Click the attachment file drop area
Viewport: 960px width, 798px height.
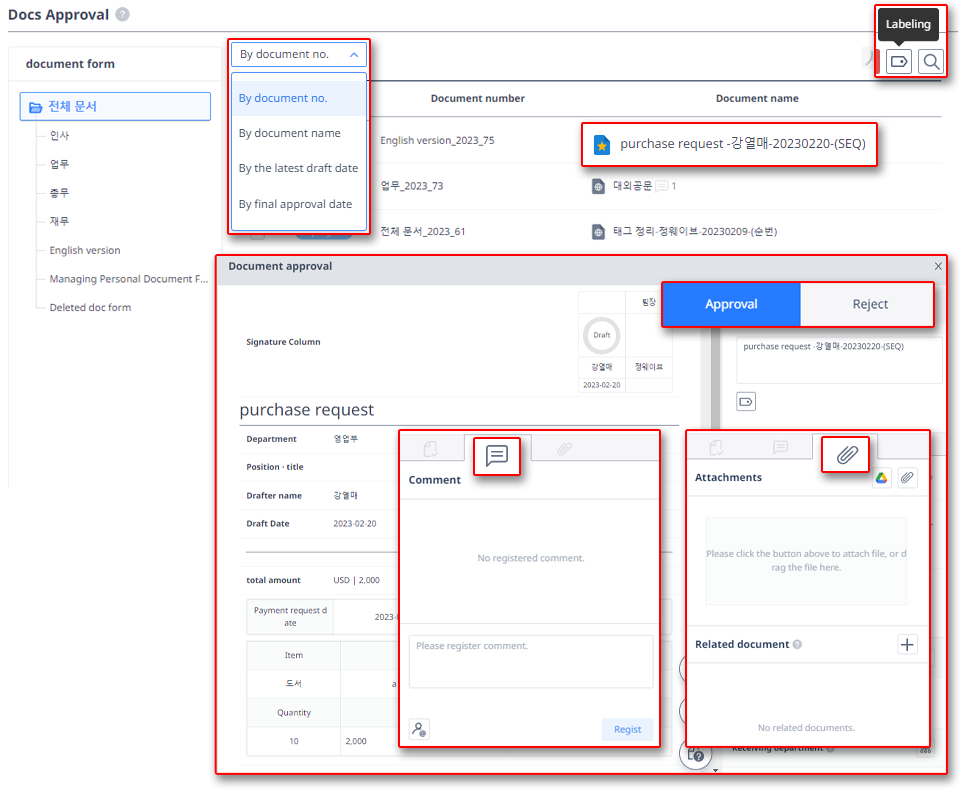pyautogui.click(x=806, y=561)
